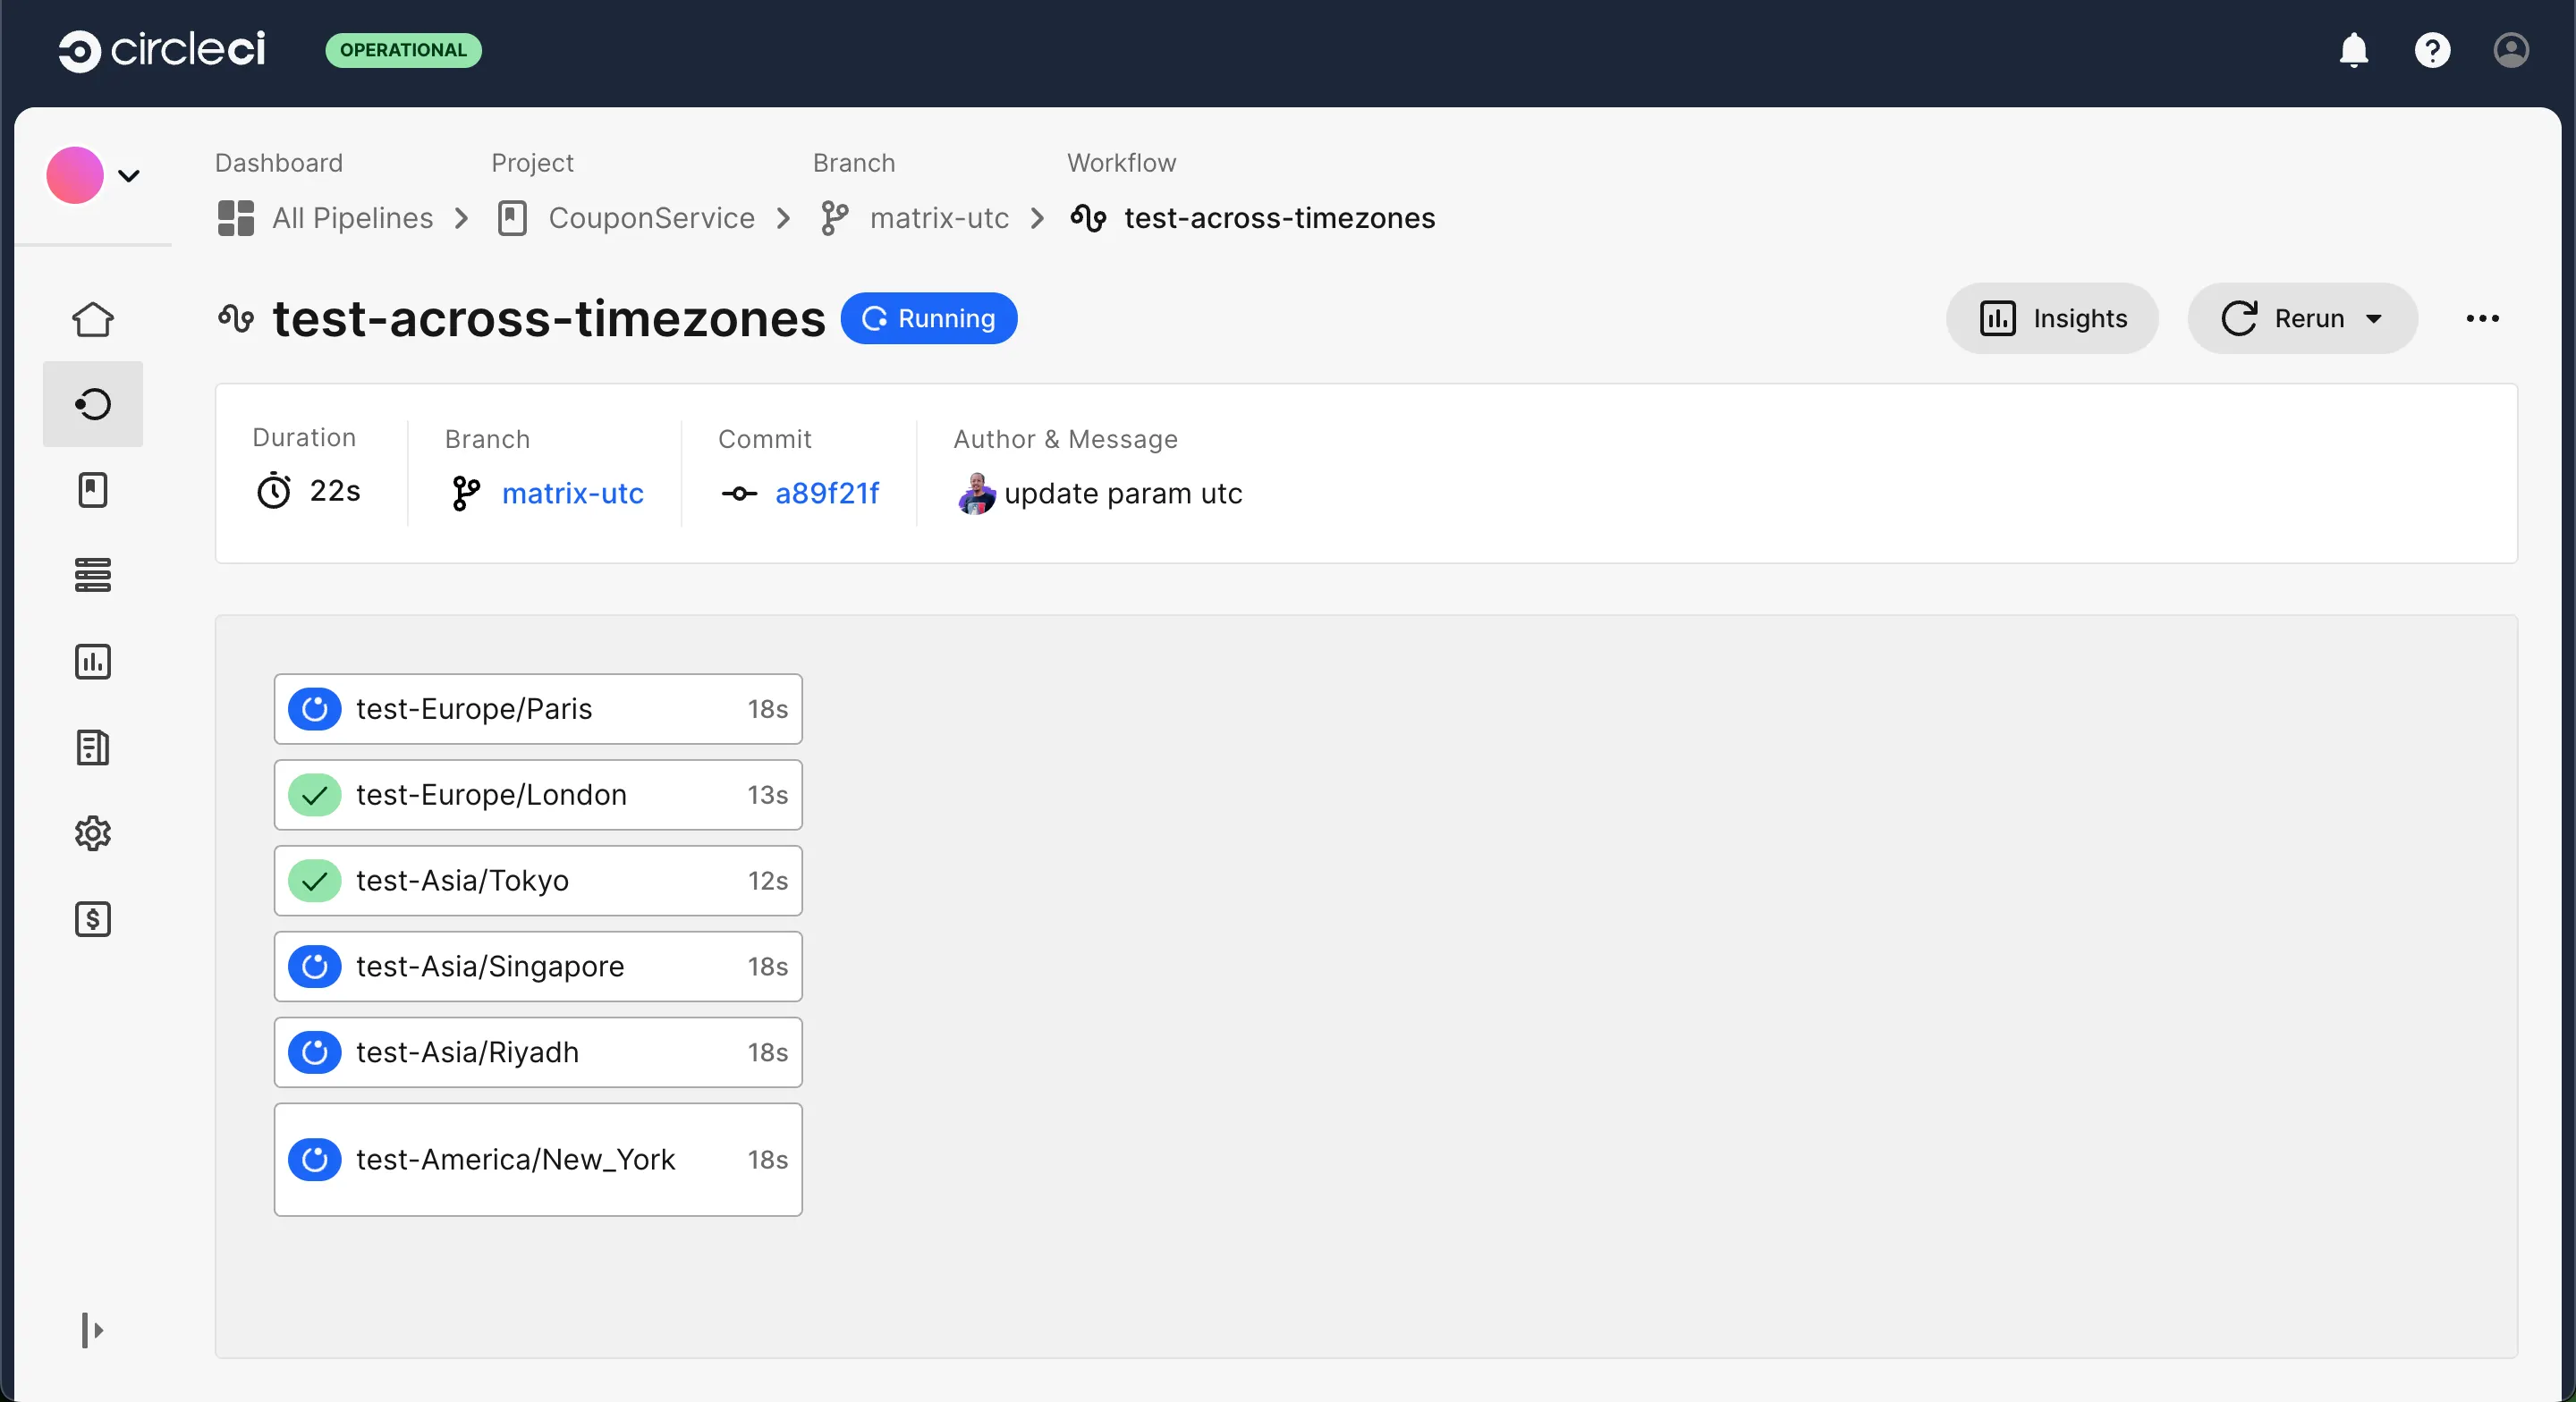Open the Projects sidebar bookmark icon
Viewport: 2576px width, 1402px height.
click(x=93, y=490)
